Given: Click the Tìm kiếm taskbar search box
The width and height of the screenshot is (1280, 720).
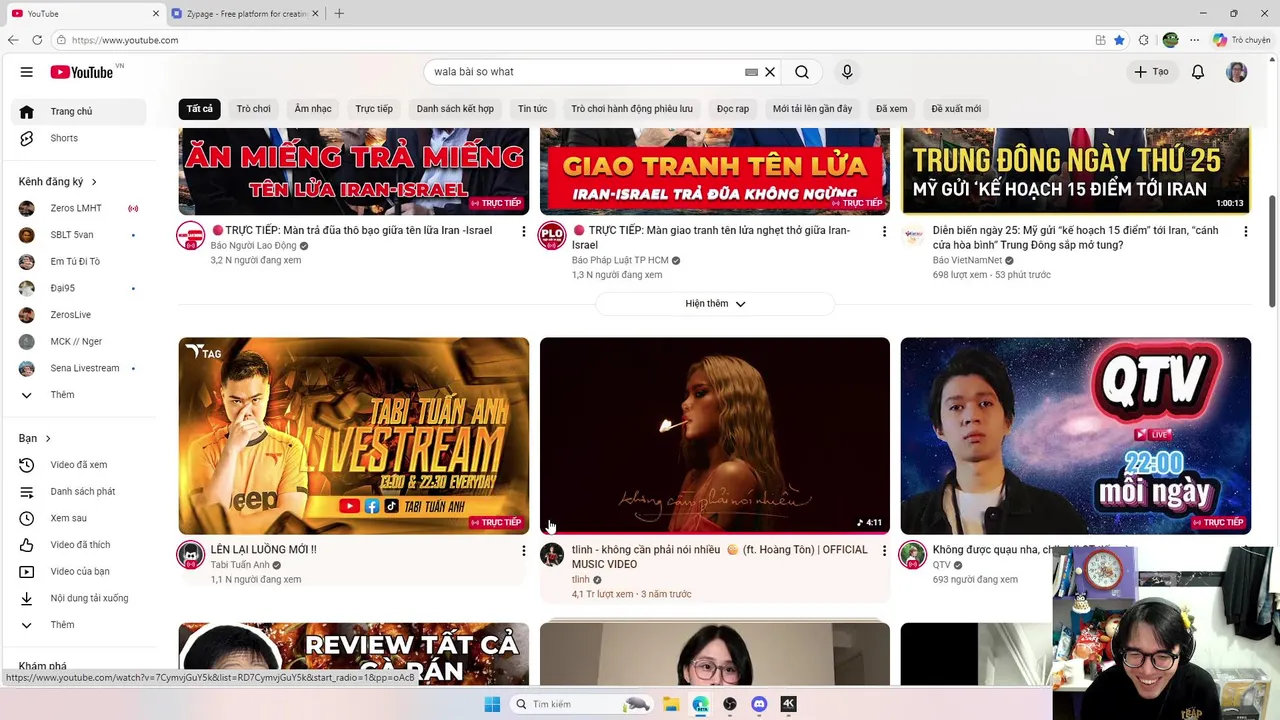Looking at the screenshot, I should [x=583, y=704].
